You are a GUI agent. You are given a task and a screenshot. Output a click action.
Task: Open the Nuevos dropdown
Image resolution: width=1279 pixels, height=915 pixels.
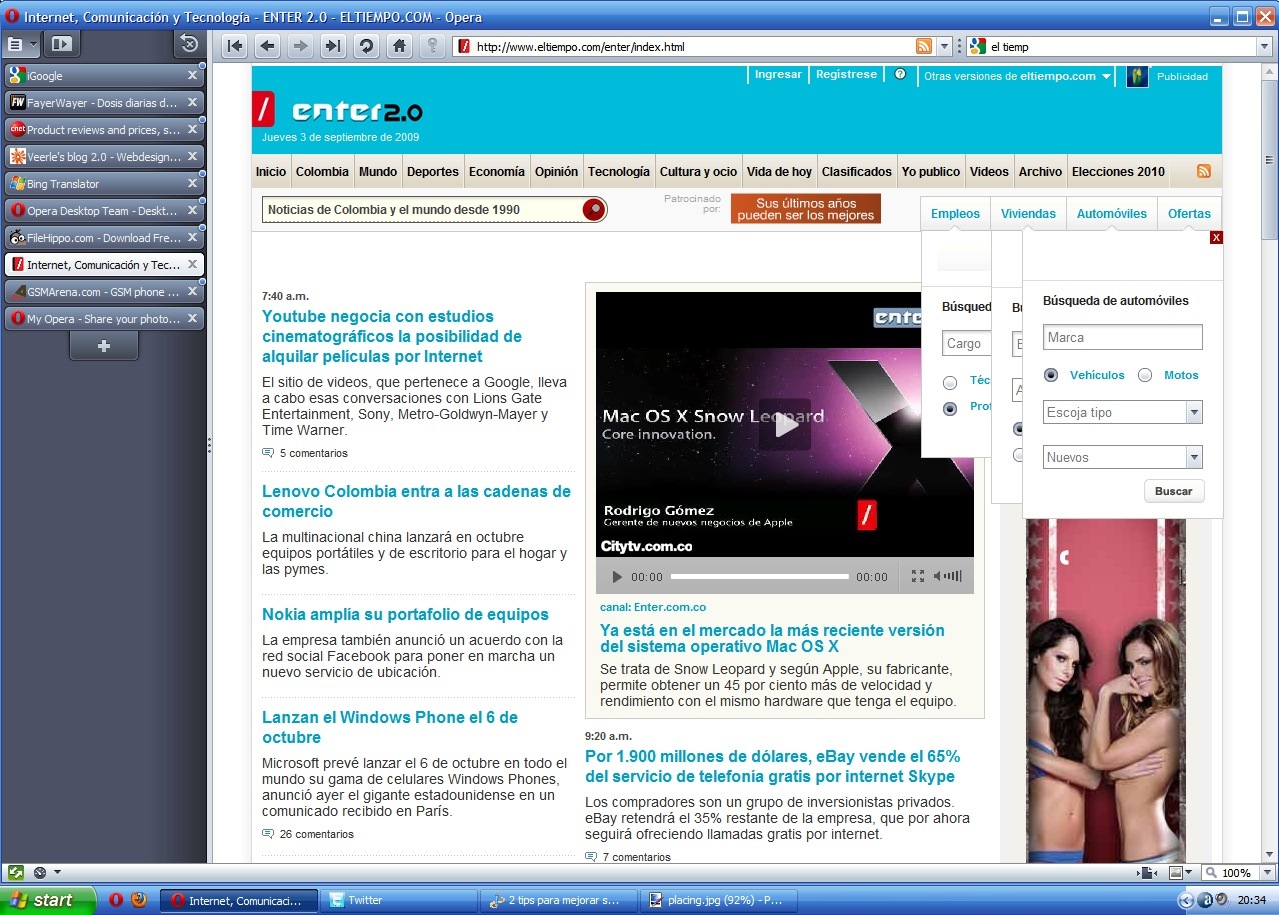pos(1122,457)
